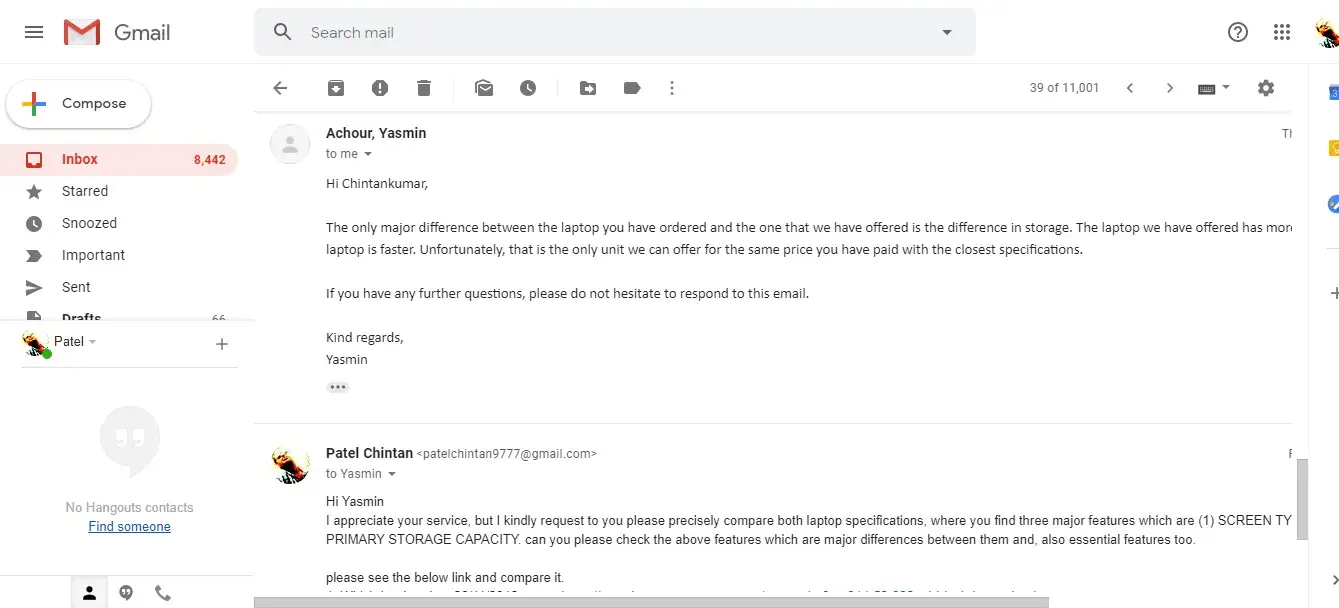1339x608 pixels.
Task: Show trimmed content ellipsis in Yasmin's message
Action: (x=338, y=387)
